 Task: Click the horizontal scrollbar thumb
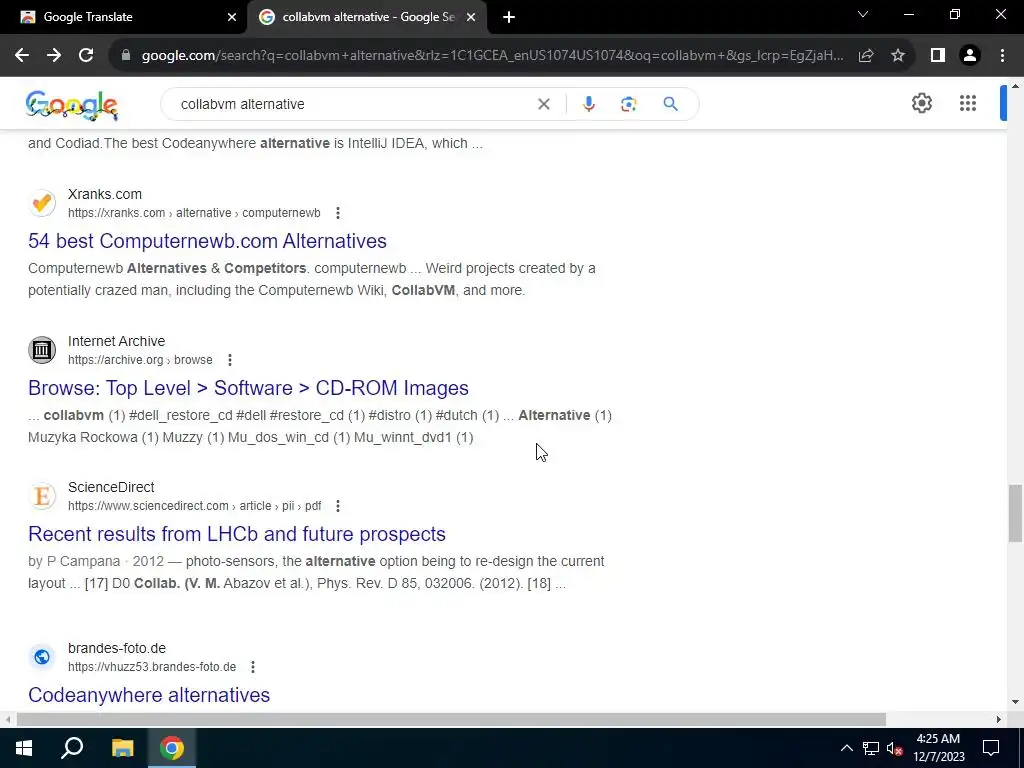click(x=451, y=720)
